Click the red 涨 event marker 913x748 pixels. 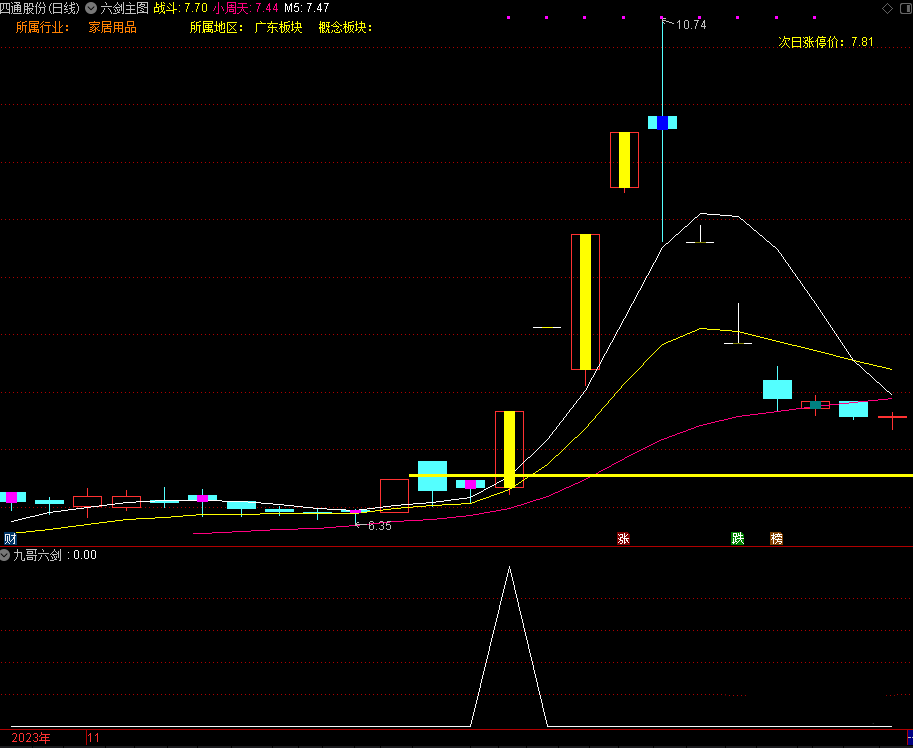pos(623,539)
